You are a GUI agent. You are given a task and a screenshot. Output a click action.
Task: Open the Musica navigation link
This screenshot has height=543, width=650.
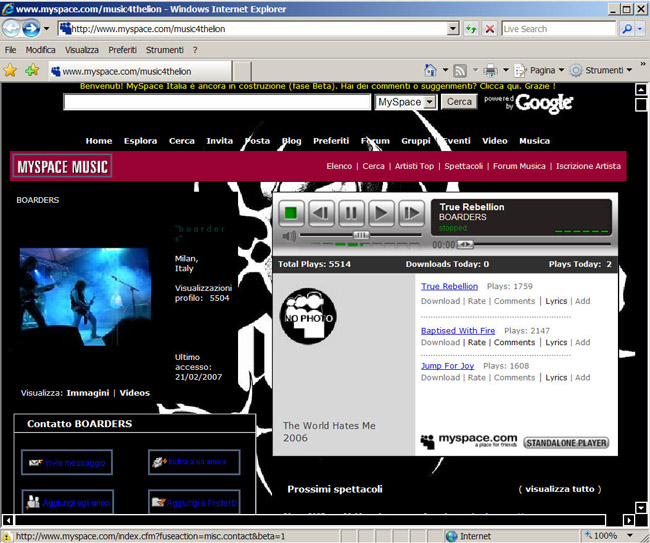pos(534,141)
